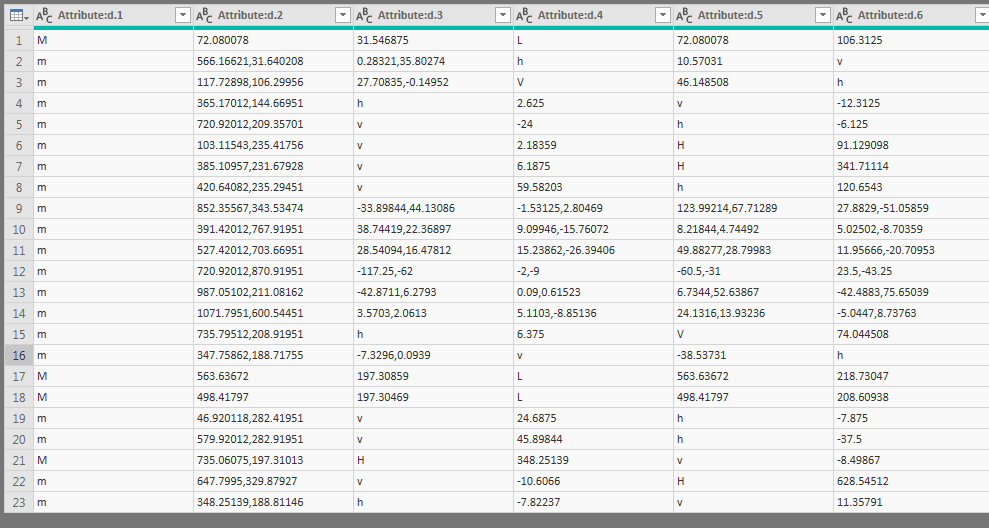Click cell 563.63672 in Attribute:d.5 column

(x=753, y=376)
